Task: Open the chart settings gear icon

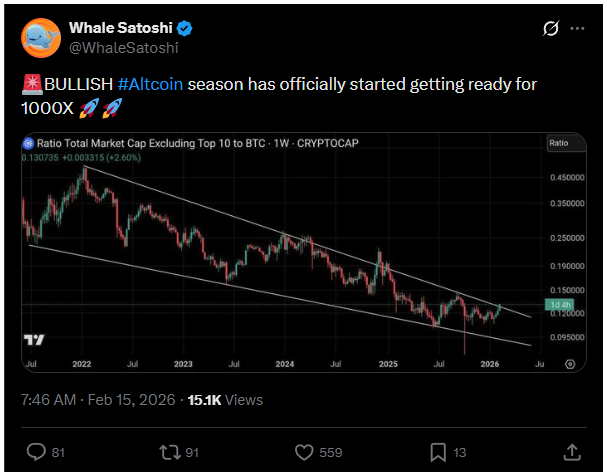Action: tap(569, 364)
